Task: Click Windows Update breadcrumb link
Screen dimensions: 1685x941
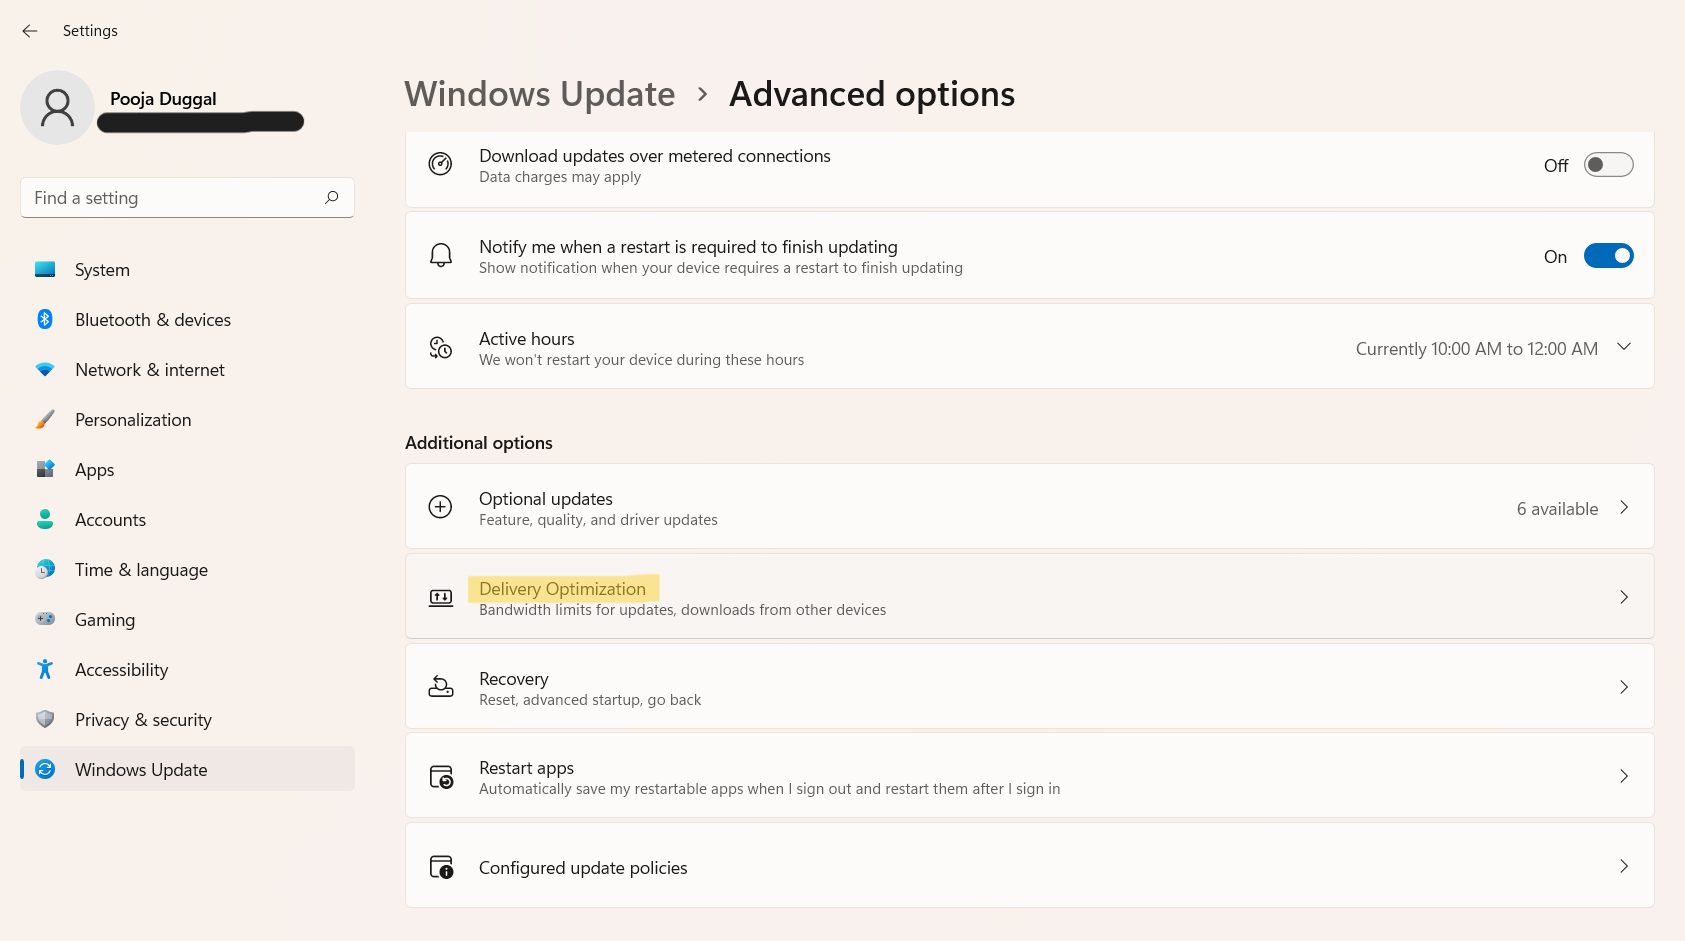Action: [x=540, y=94]
